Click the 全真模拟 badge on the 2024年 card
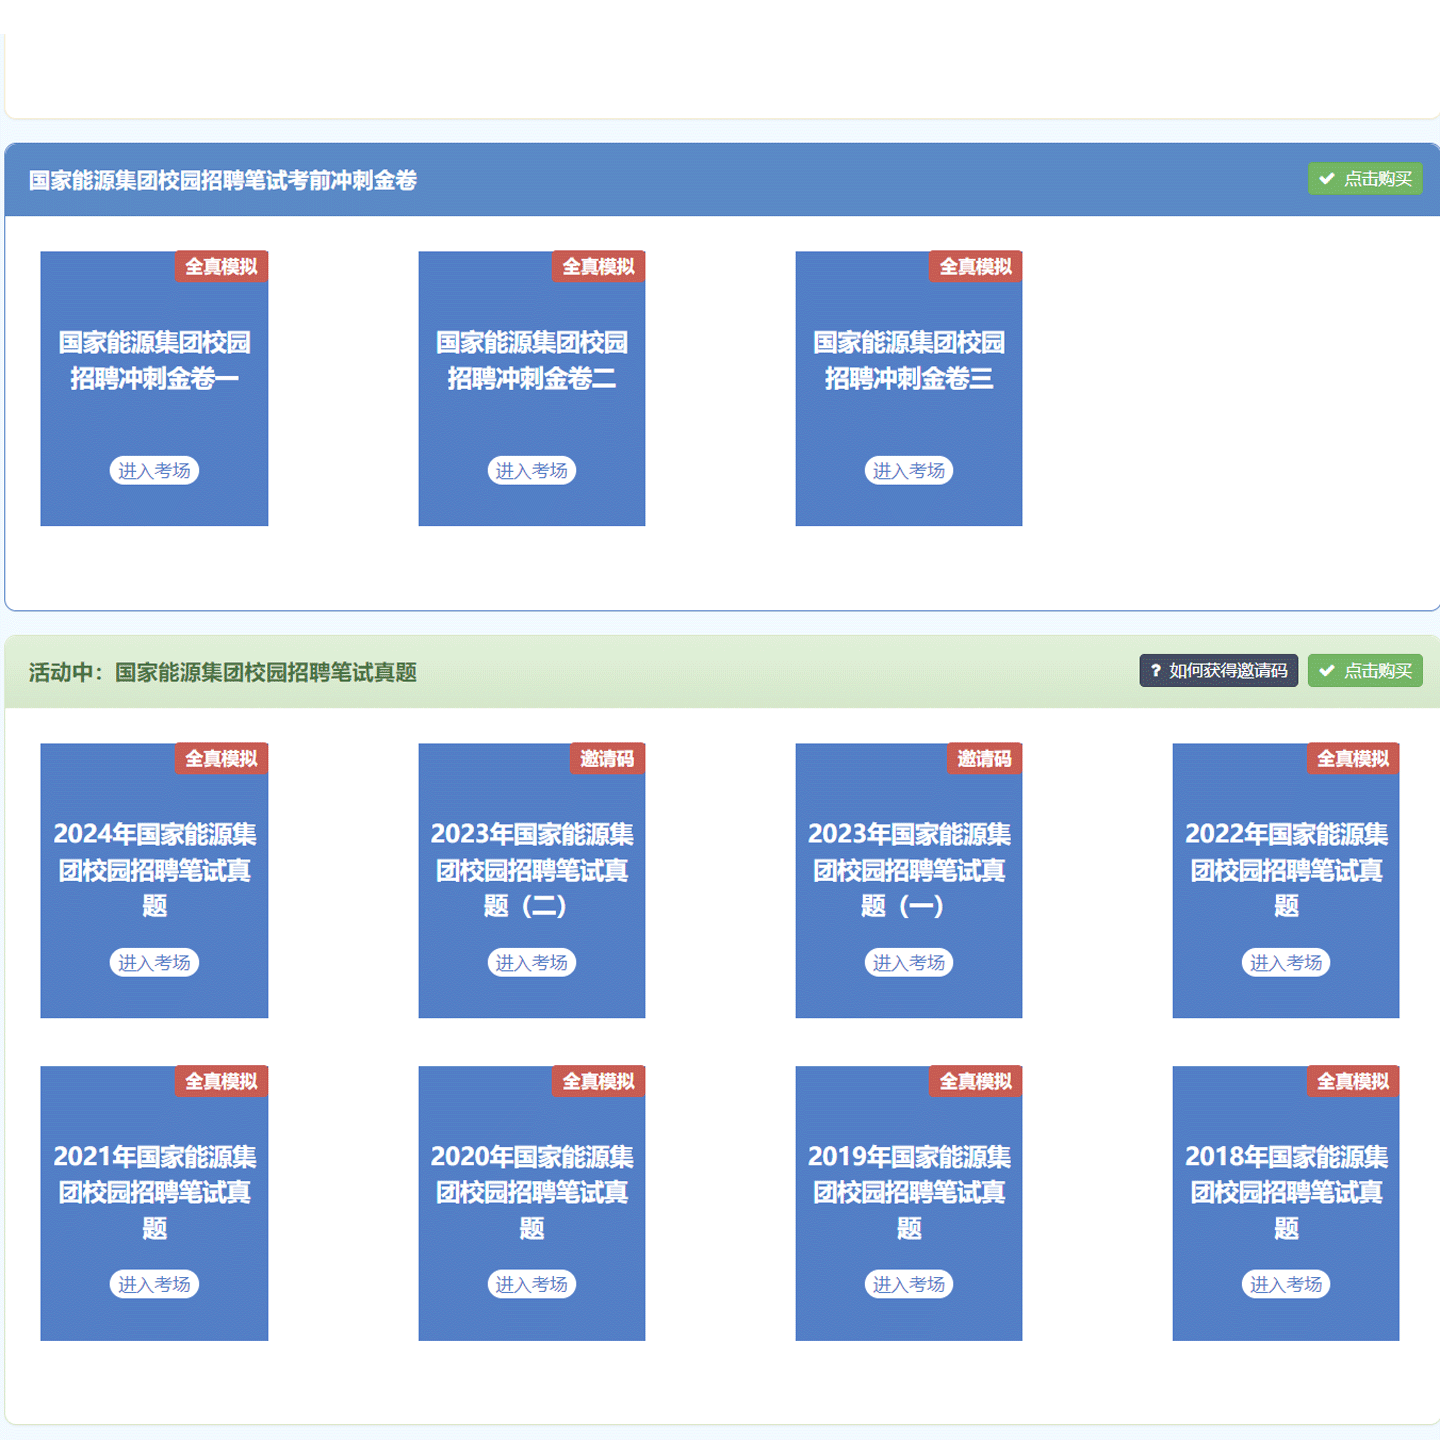This screenshot has height=1440, width=1440. (x=222, y=759)
